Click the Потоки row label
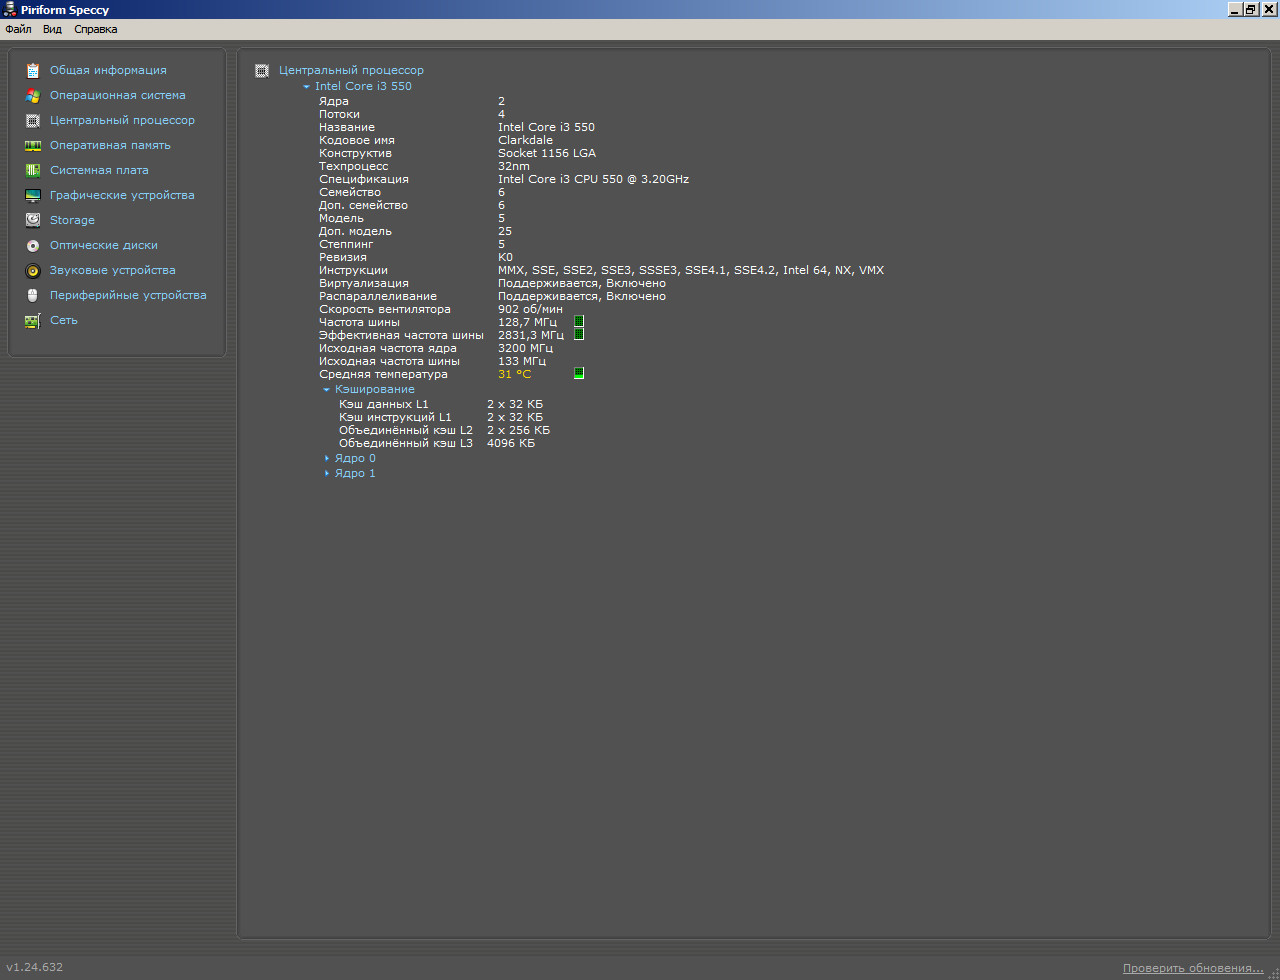Screen dimensions: 1280x980 pos(340,114)
